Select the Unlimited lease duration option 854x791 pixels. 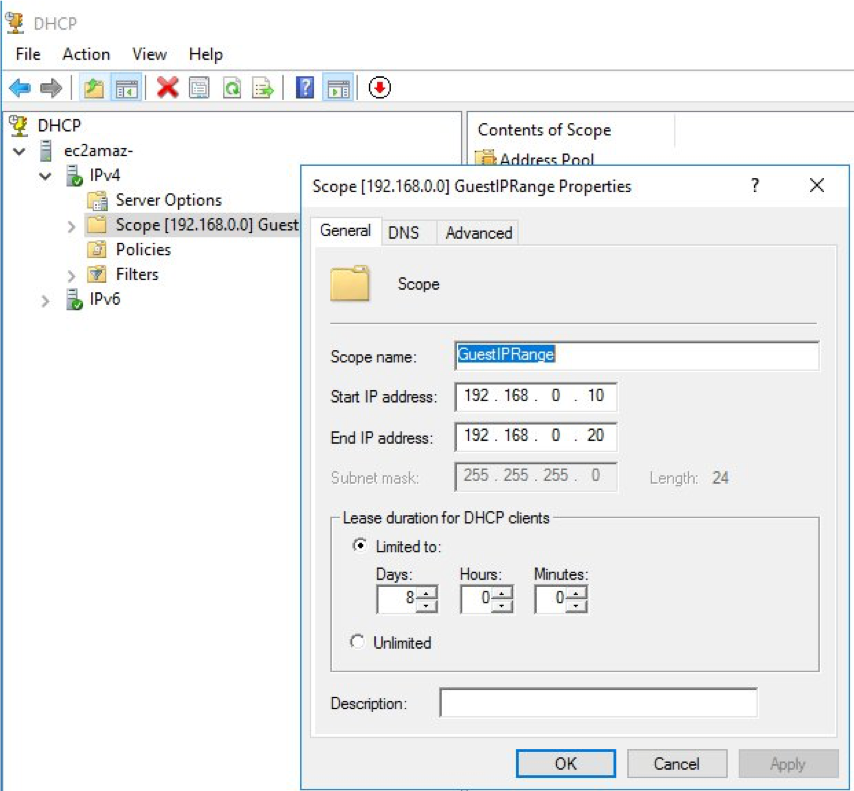click(358, 642)
